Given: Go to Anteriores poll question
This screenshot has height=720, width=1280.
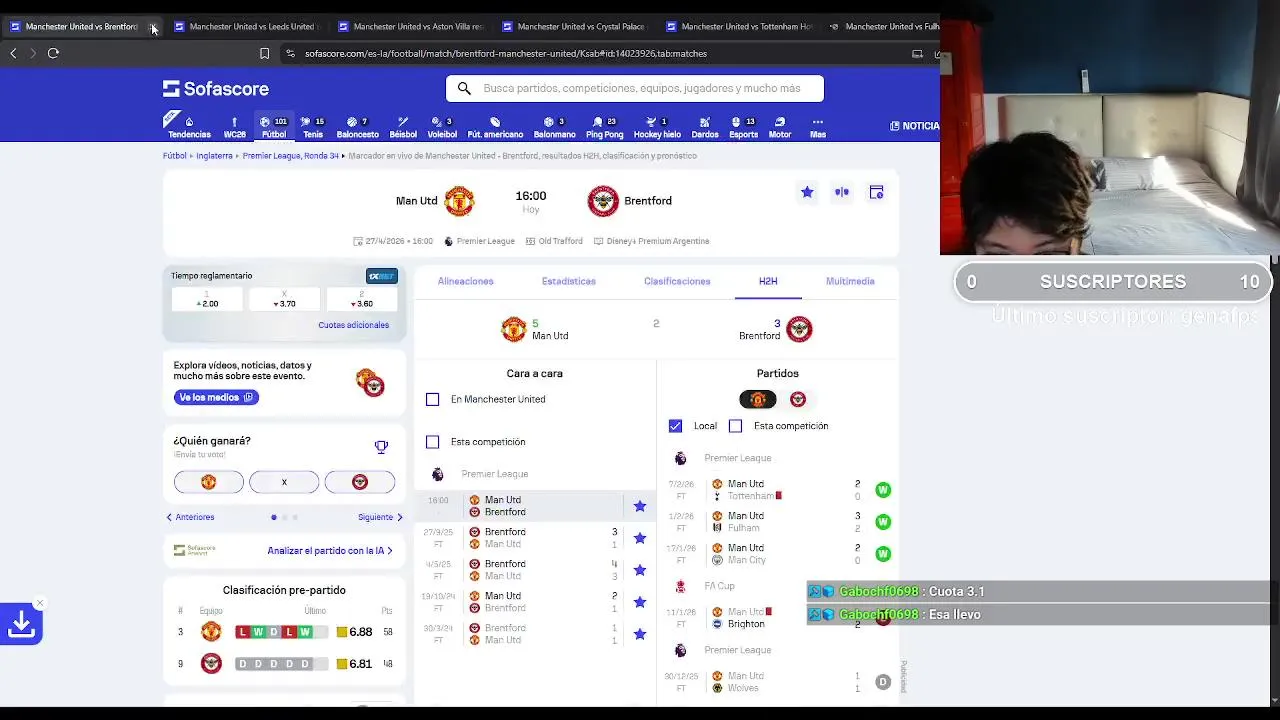Looking at the screenshot, I should 190,517.
